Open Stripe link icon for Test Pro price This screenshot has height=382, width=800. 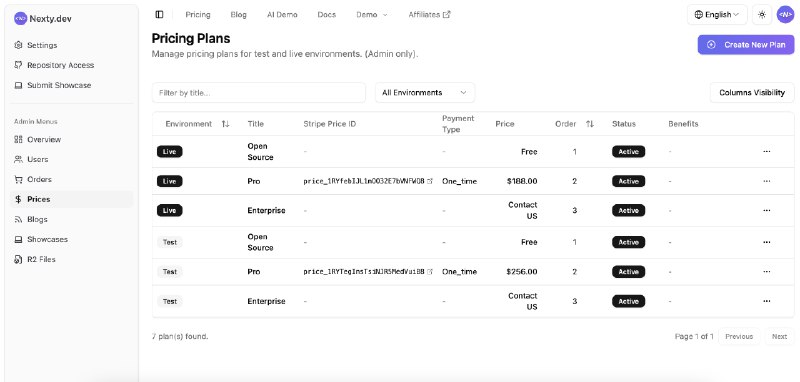tap(430, 272)
